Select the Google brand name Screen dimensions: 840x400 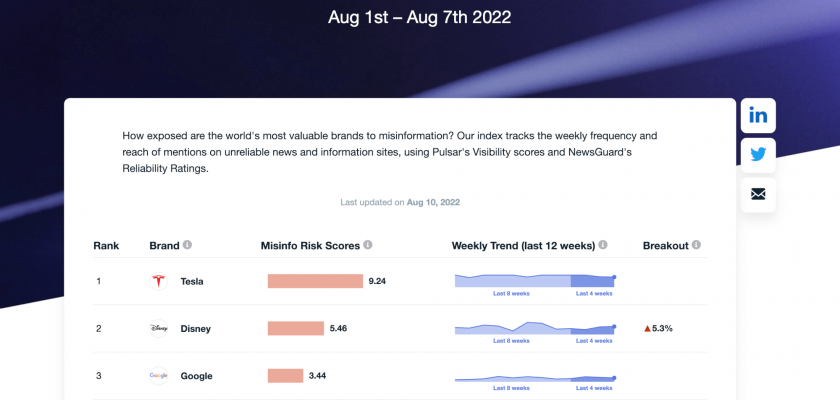click(x=196, y=376)
